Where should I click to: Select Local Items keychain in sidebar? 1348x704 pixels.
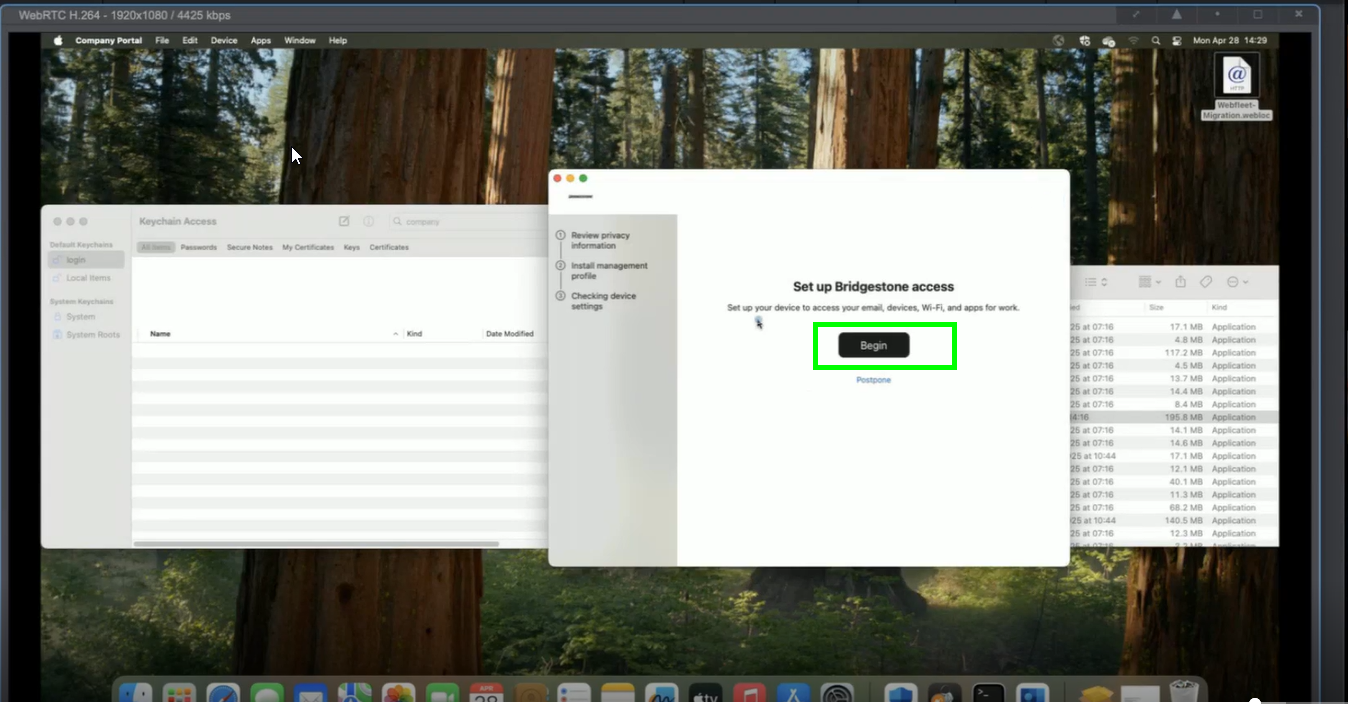click(87, 278)
